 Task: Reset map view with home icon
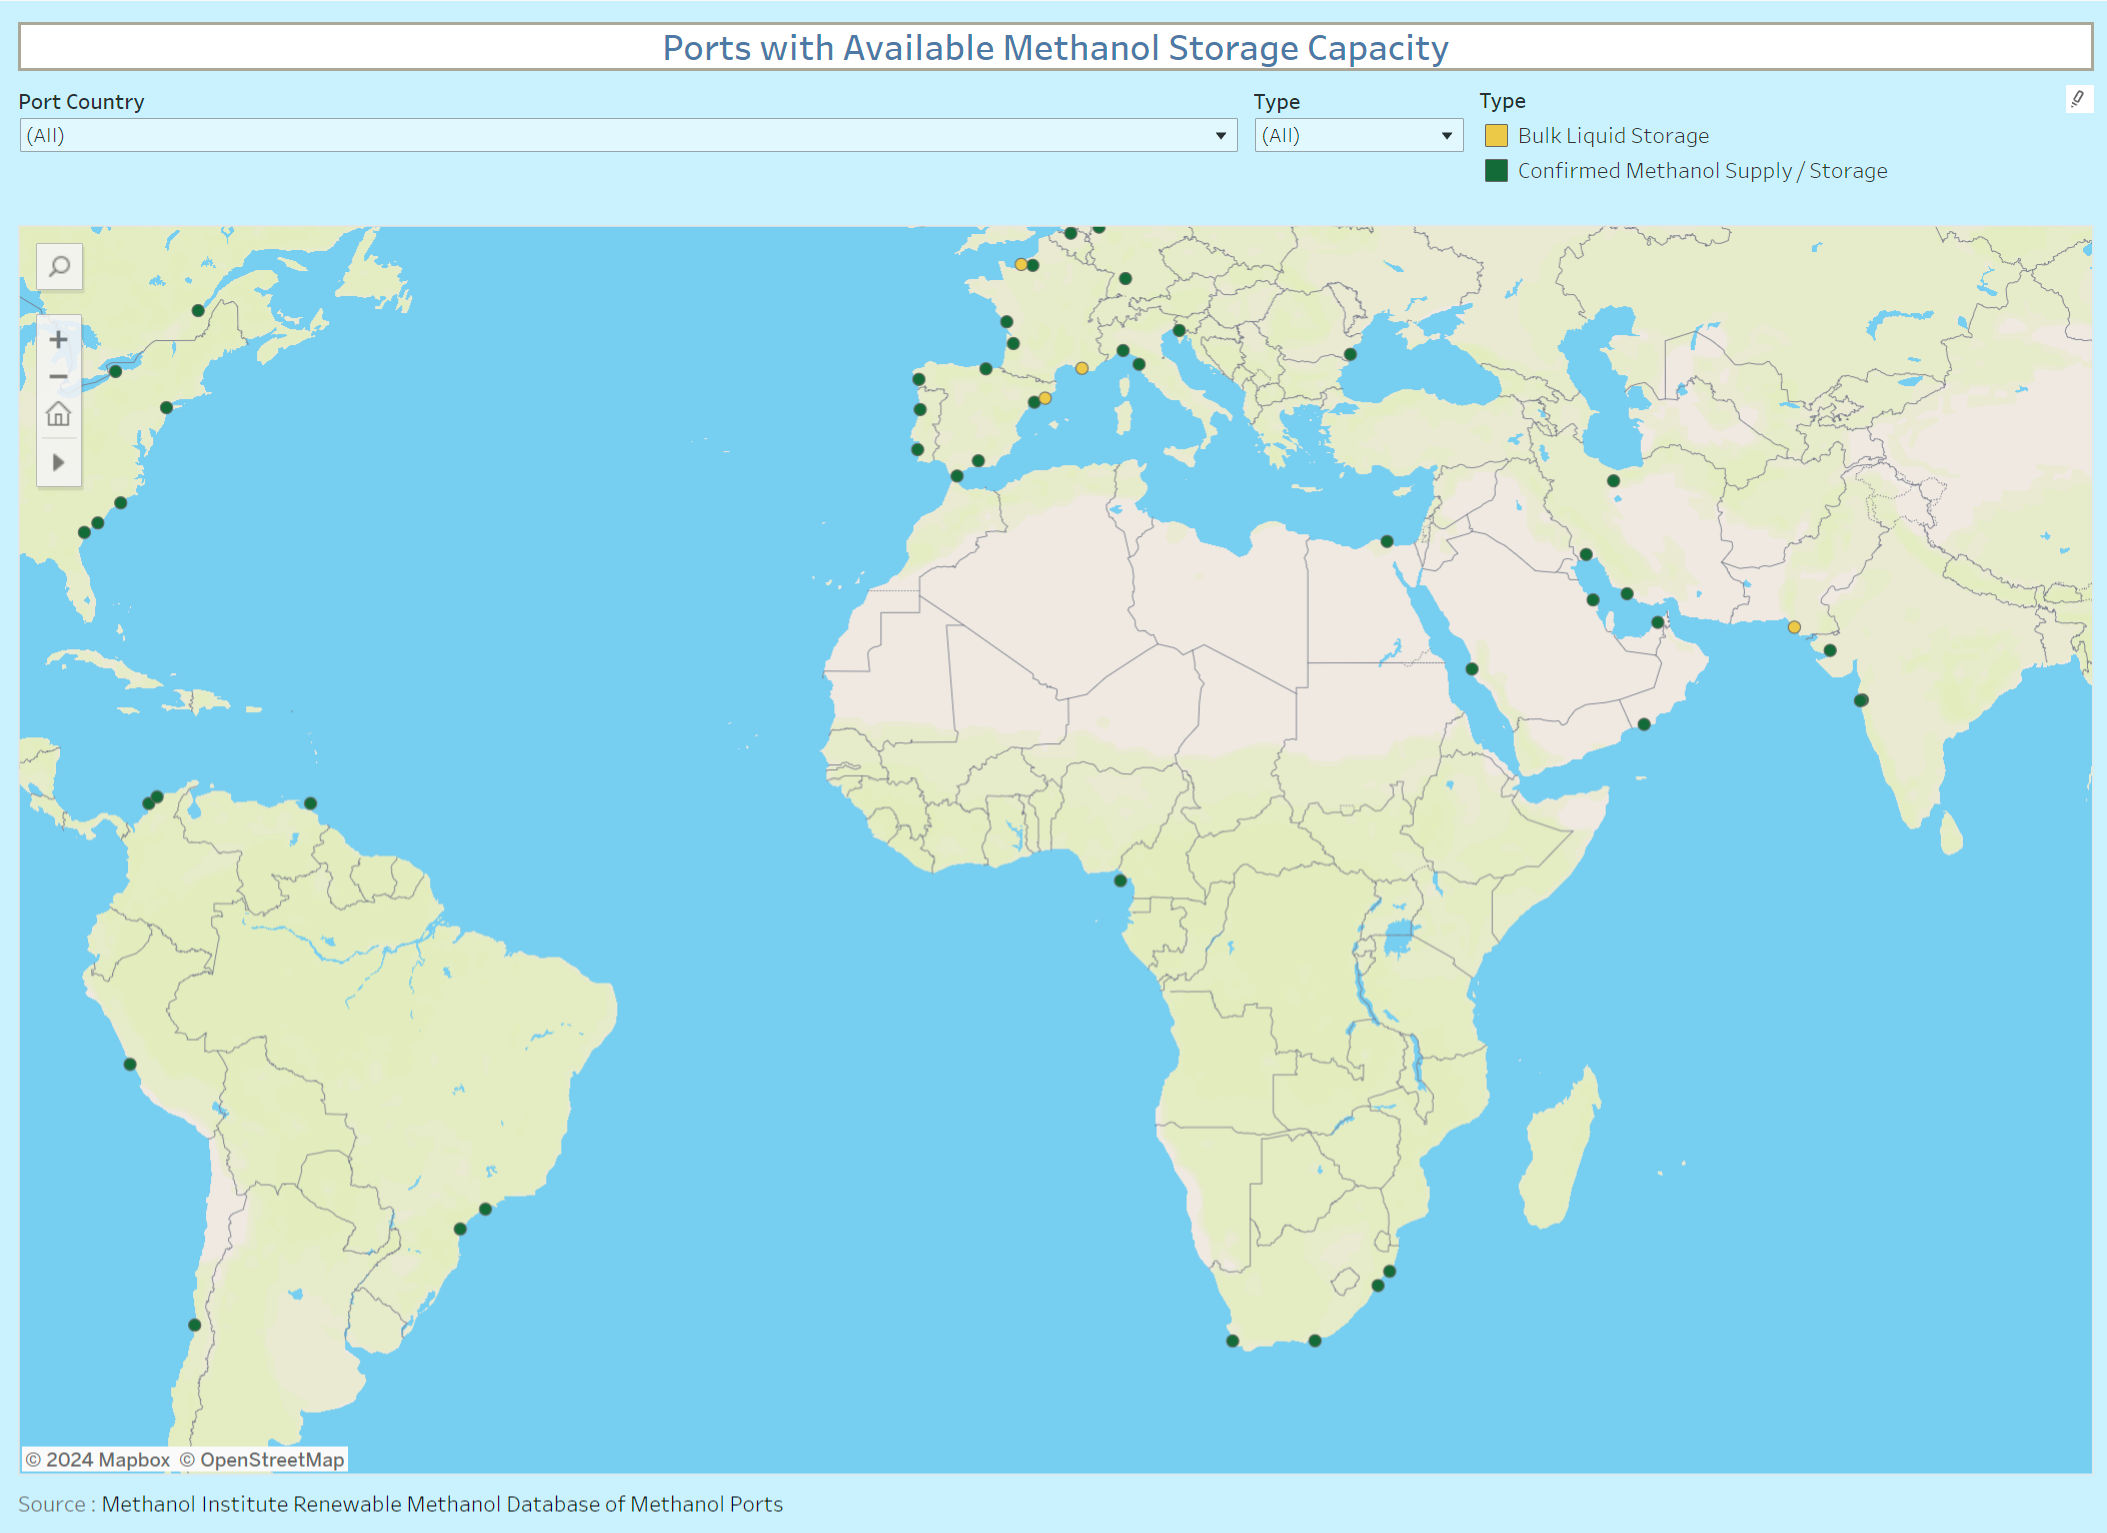coord(59,414)
